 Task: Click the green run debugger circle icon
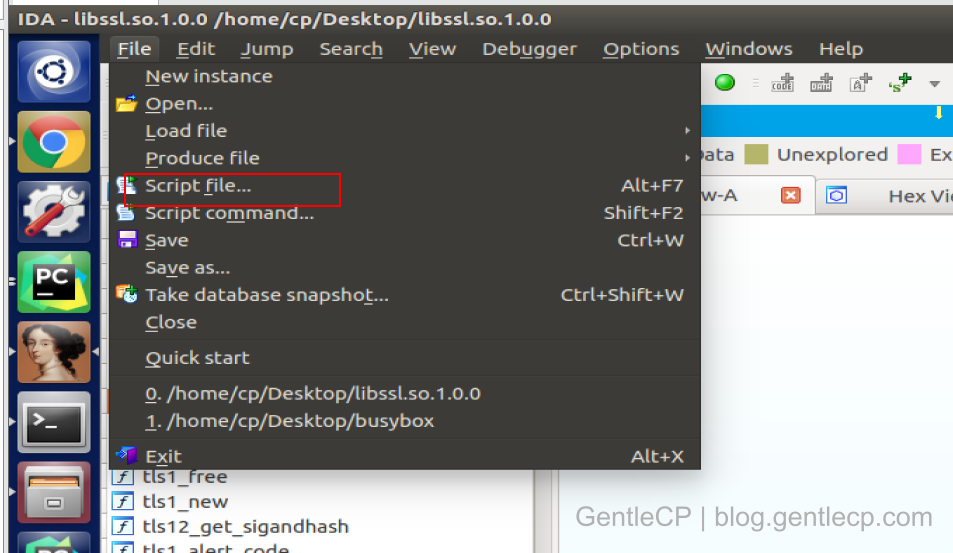pos(724,83)
